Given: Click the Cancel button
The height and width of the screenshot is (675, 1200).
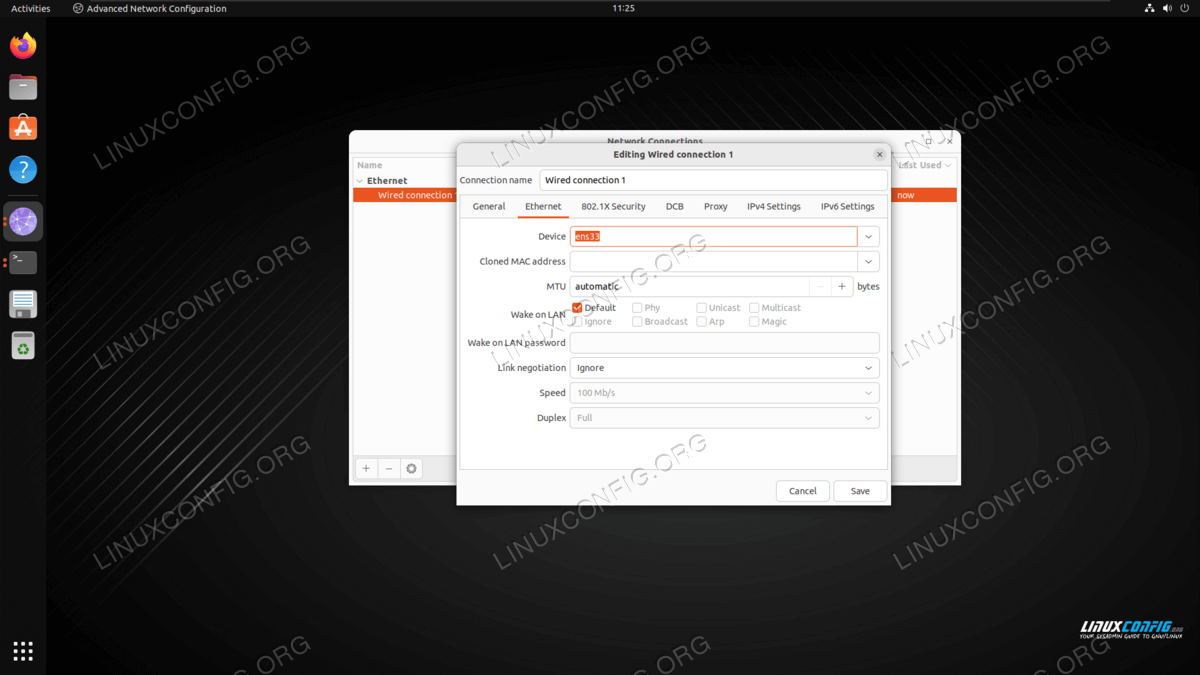Looking at the screenshot, I should [803, 491].
